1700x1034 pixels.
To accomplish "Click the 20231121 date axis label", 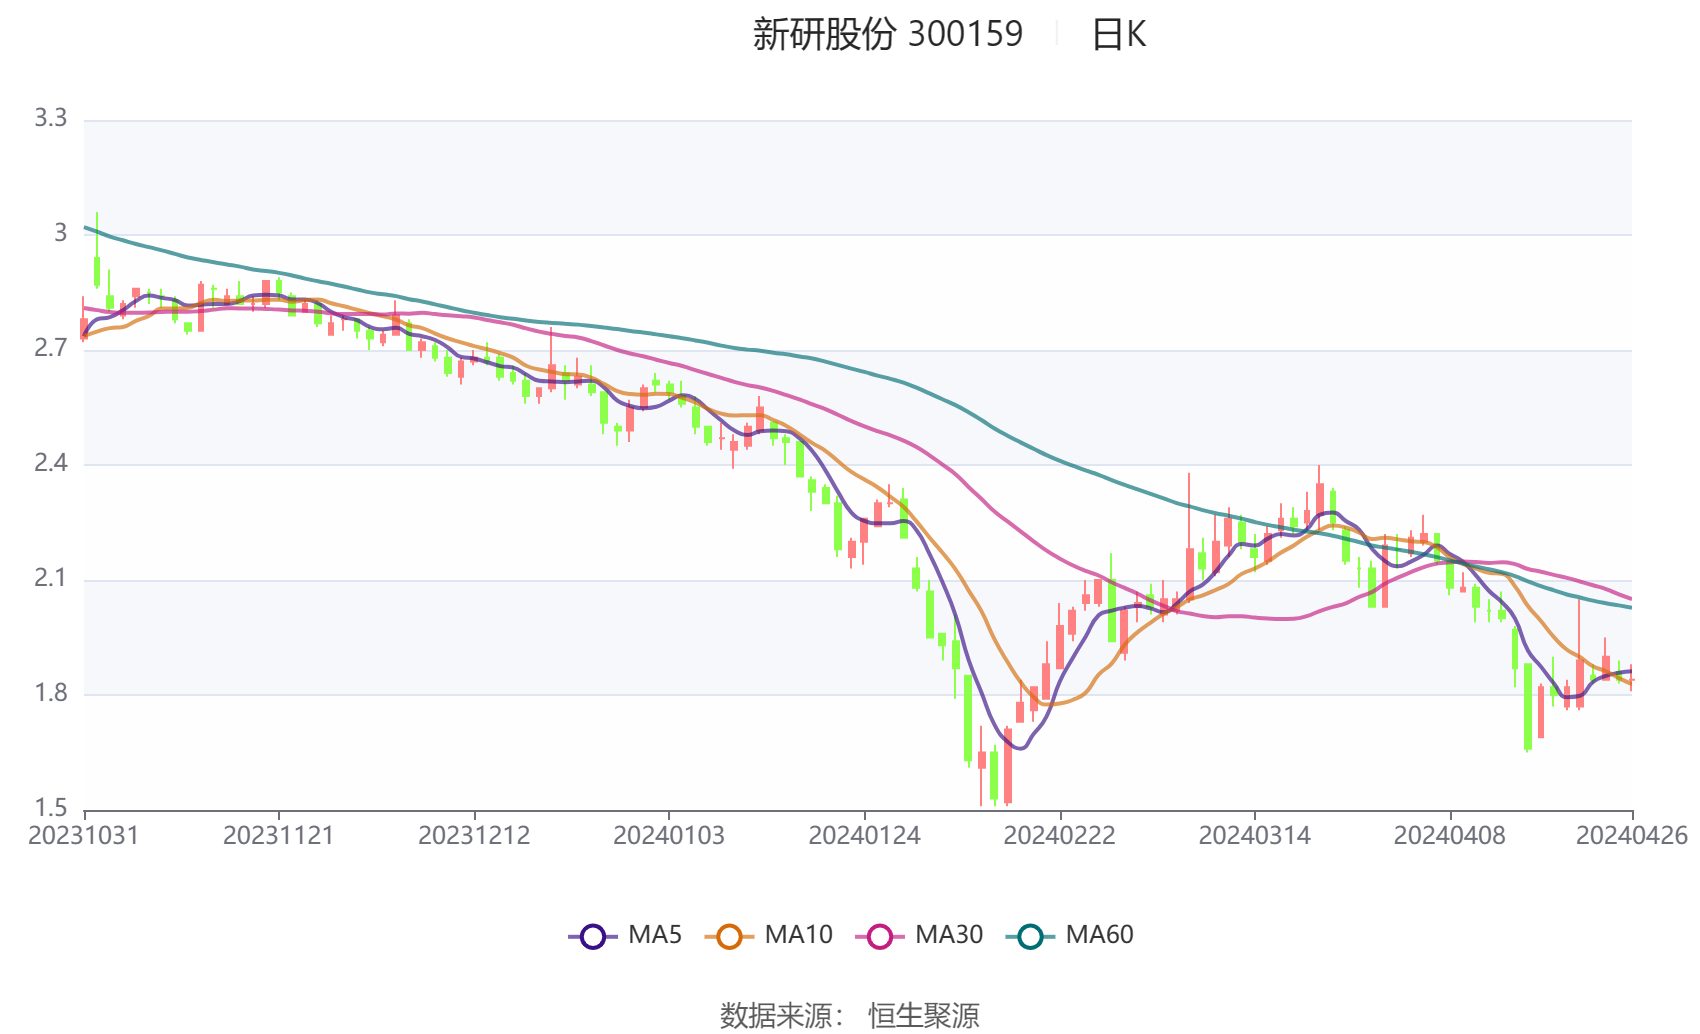I will (x=278, y=836).
